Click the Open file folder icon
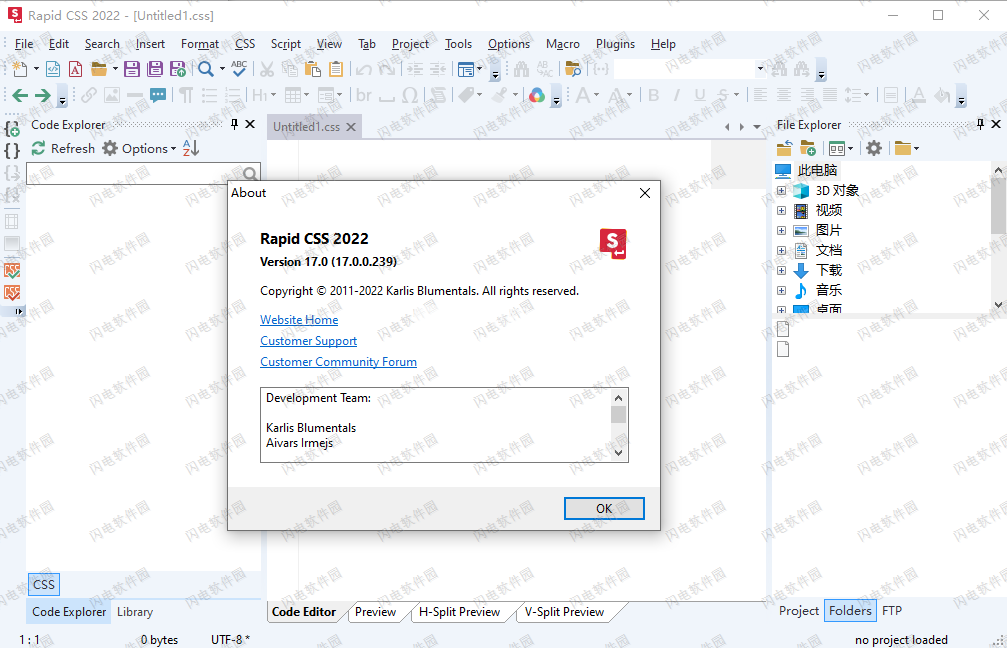This screenshot has width=1007, height=648. (x=99, y=69)
